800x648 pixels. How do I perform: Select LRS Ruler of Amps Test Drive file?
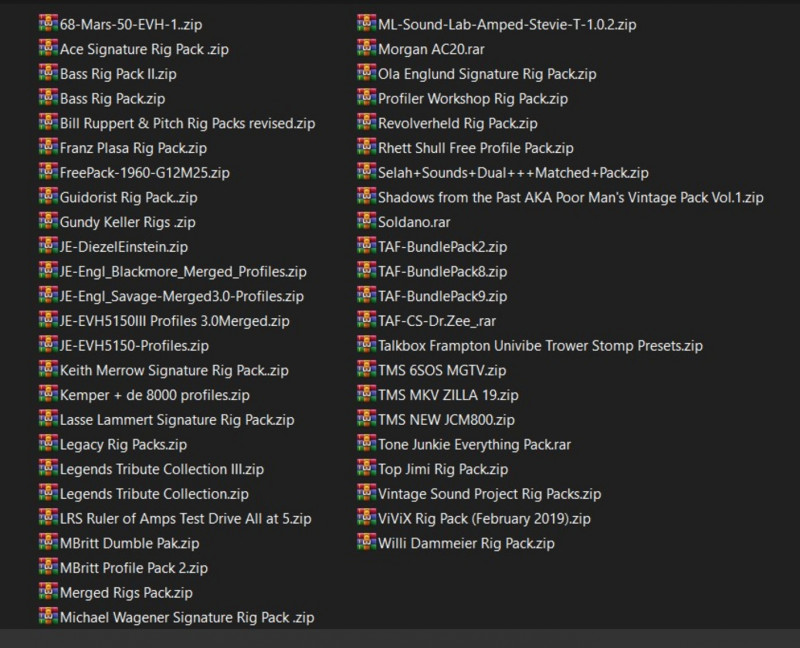(x=185, y=518)
